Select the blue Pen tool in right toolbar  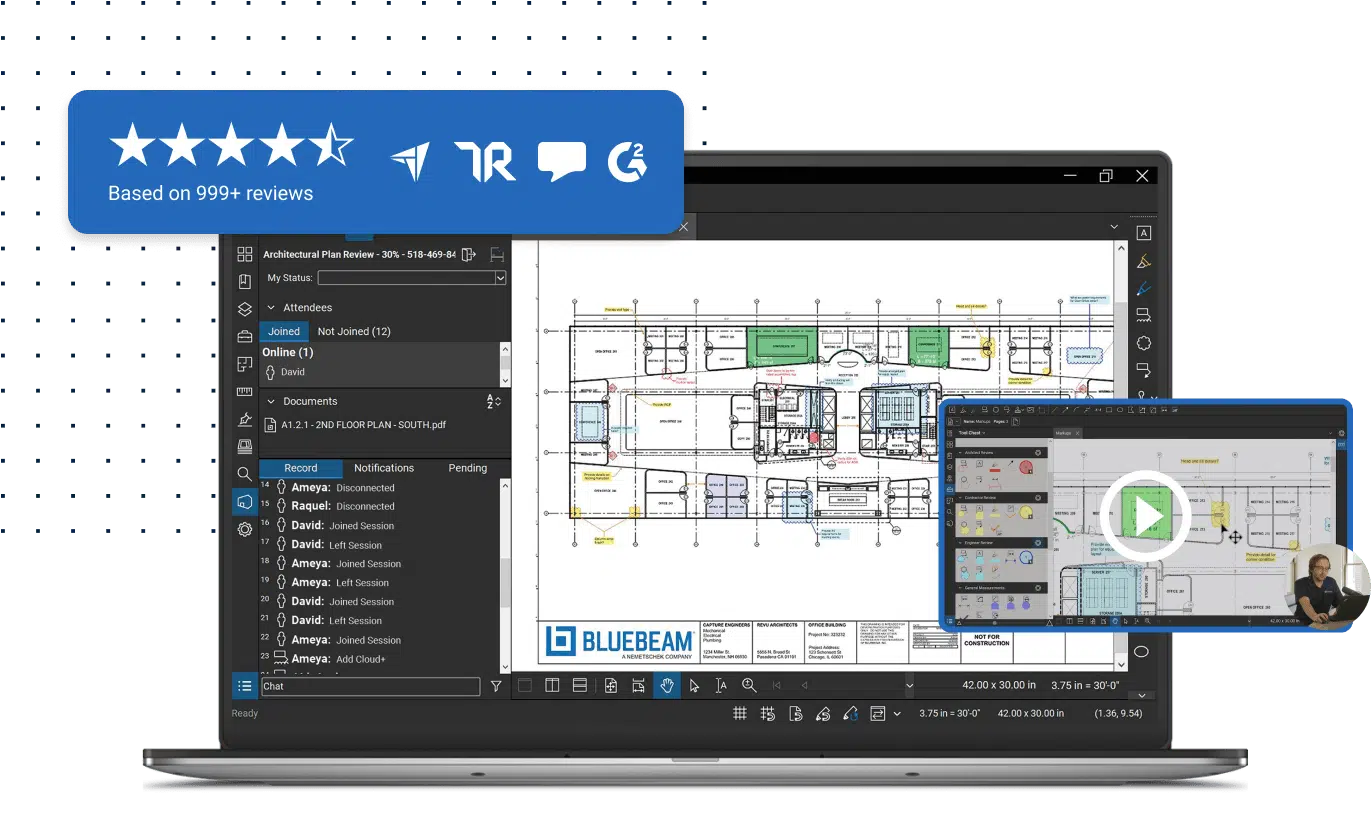[1144, 288]
